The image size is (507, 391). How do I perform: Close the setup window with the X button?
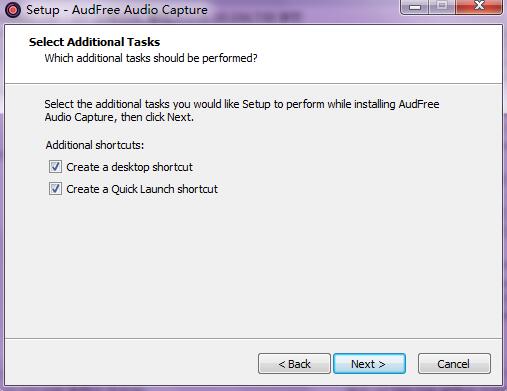point(479,7)
